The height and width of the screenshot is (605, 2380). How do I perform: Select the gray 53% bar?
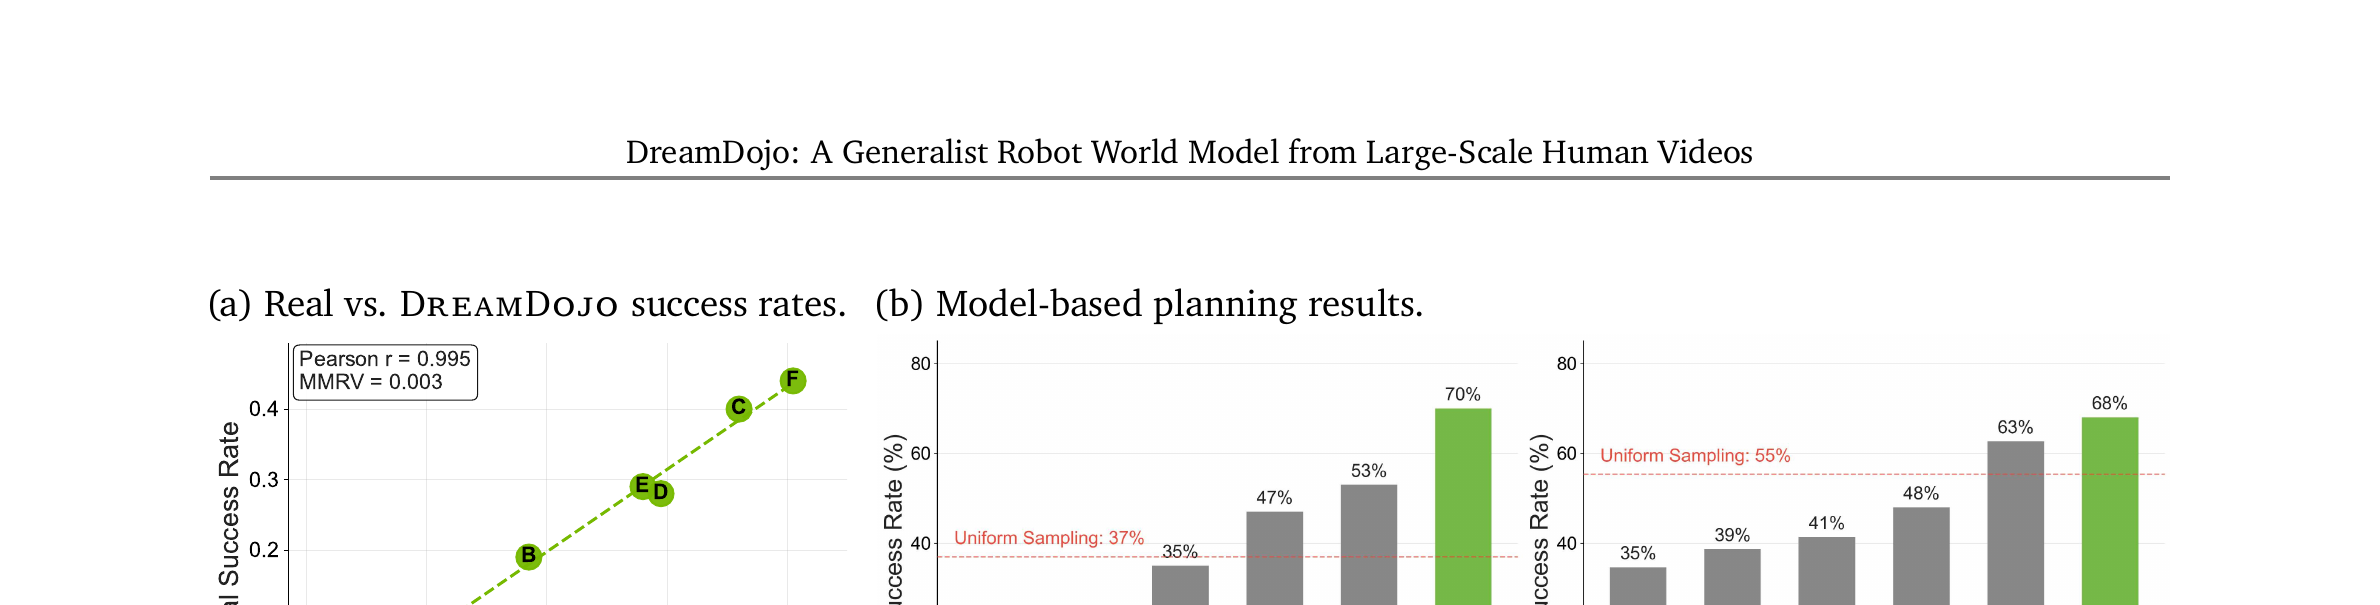coord(1369,545)
